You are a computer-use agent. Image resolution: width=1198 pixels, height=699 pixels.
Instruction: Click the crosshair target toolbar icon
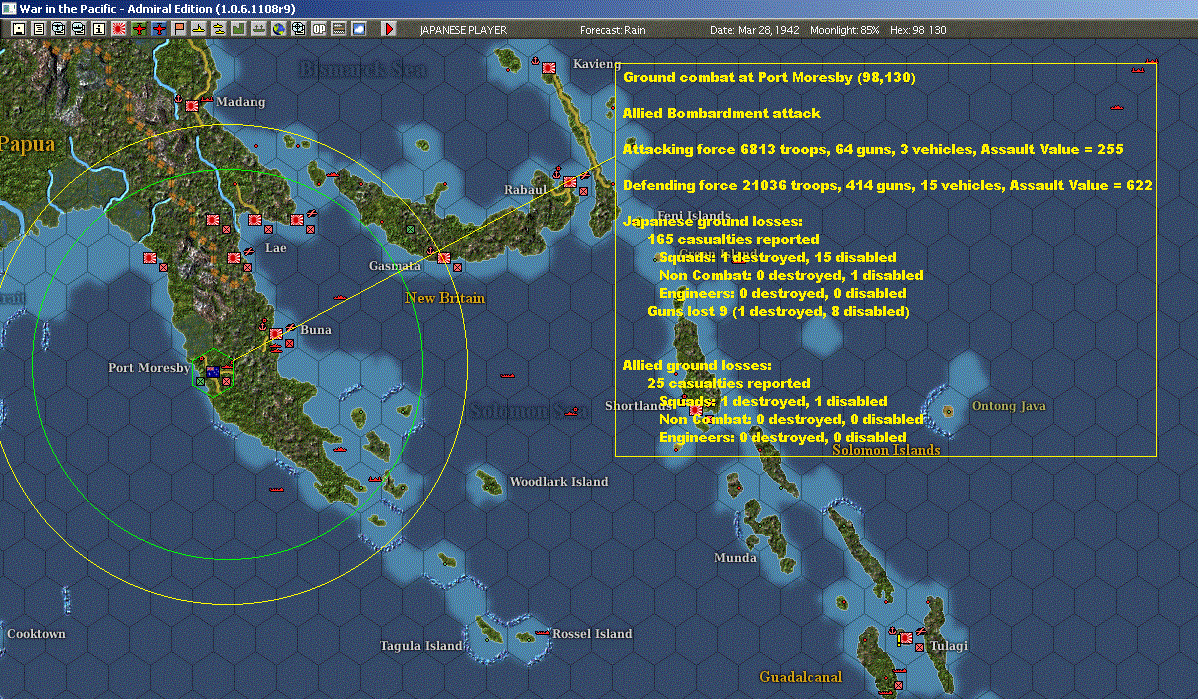[299, 29]
